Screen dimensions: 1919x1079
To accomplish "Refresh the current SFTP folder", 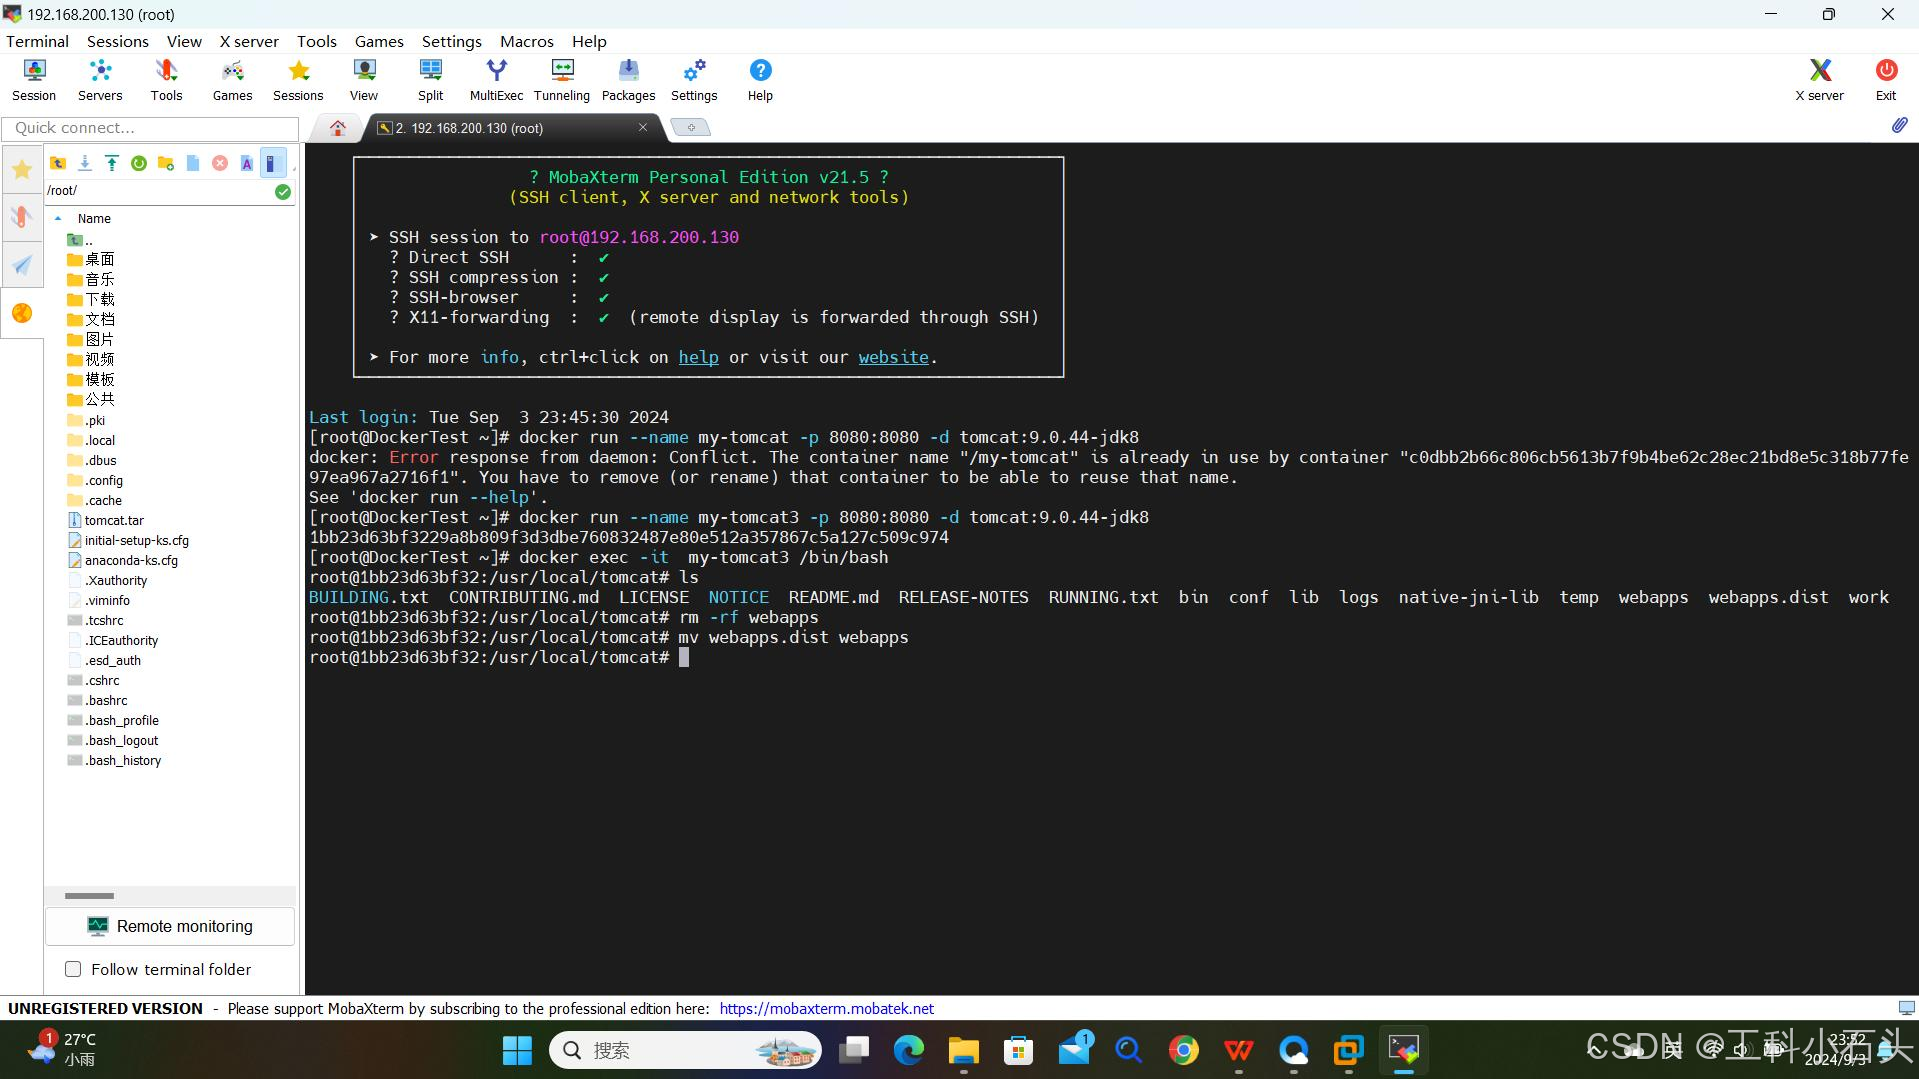I will [x=139, y=163].
